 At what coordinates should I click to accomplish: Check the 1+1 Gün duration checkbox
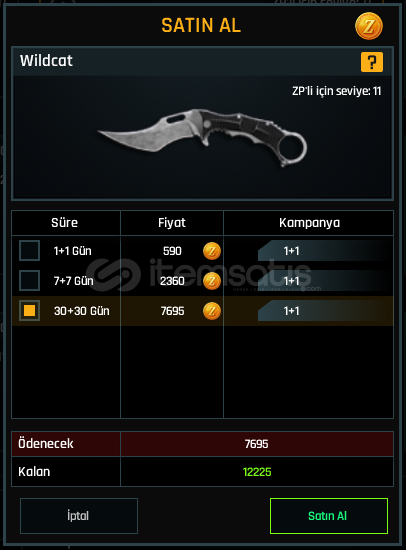29,250
